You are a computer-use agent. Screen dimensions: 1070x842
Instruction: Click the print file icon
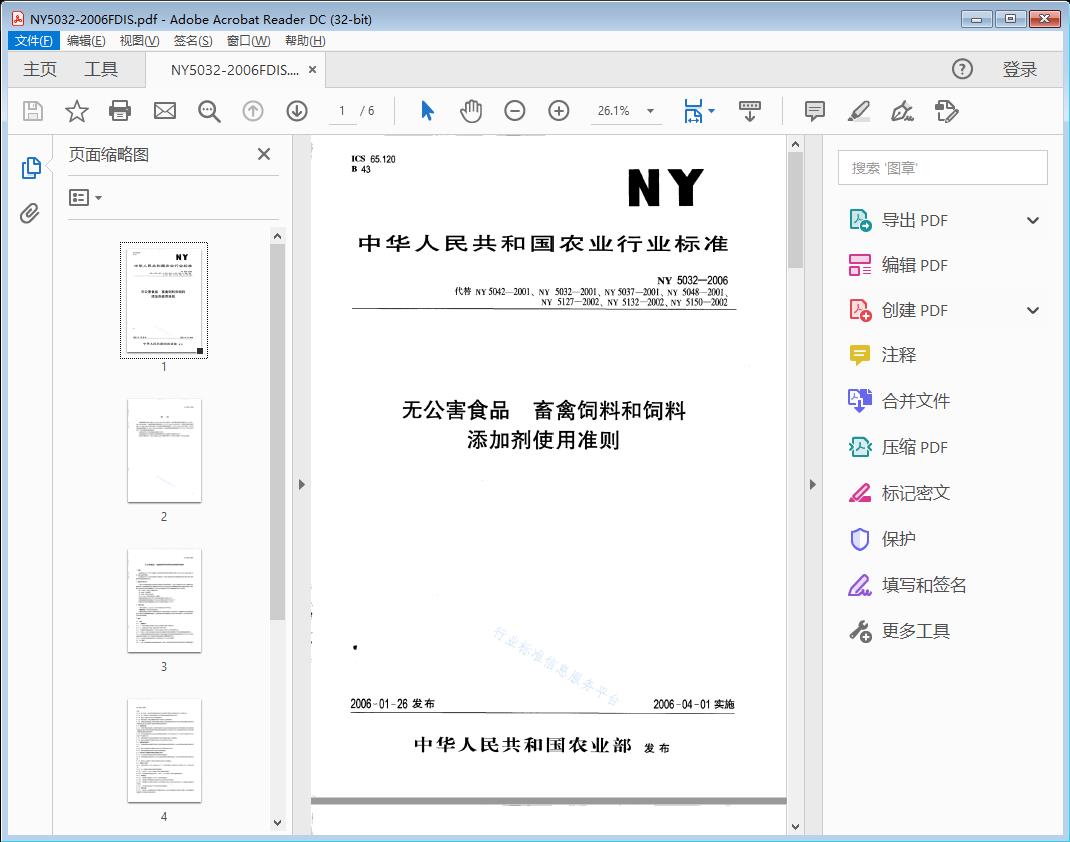120,111
